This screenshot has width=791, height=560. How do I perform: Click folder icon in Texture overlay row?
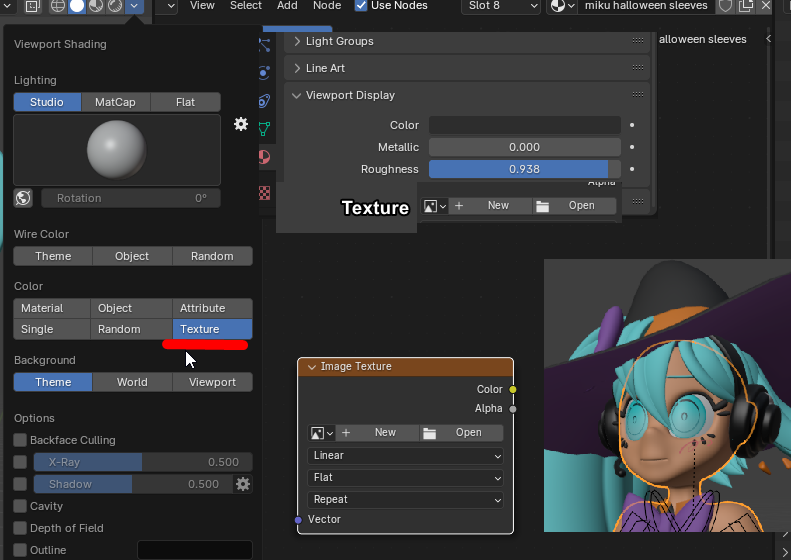542,206
